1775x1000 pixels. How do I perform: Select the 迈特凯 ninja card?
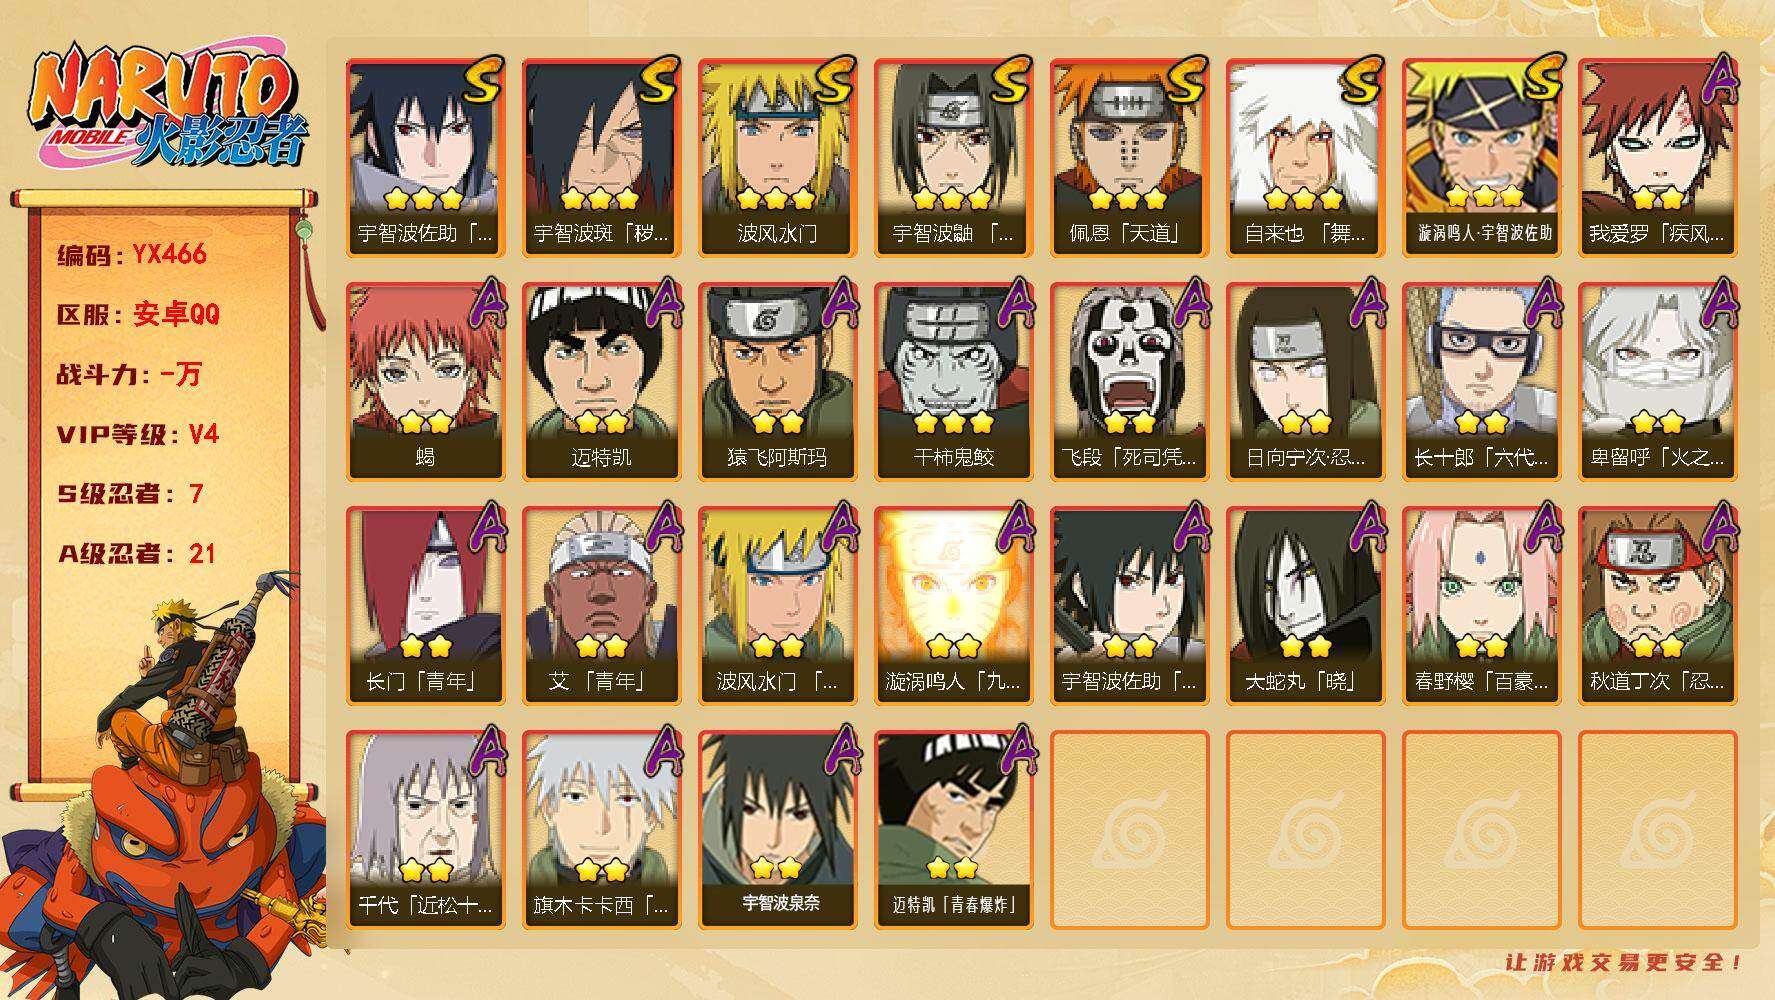coord(601,382)
